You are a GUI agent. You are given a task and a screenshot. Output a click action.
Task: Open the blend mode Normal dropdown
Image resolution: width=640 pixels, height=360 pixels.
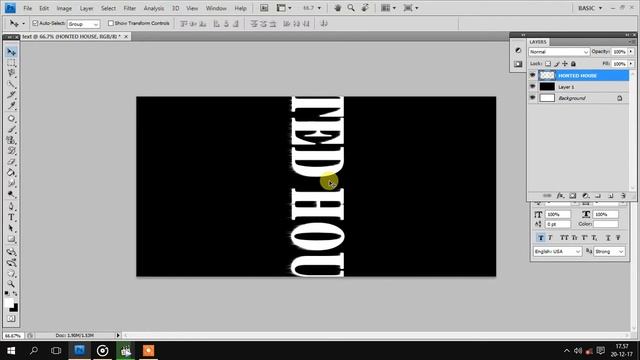coord(559,52)
